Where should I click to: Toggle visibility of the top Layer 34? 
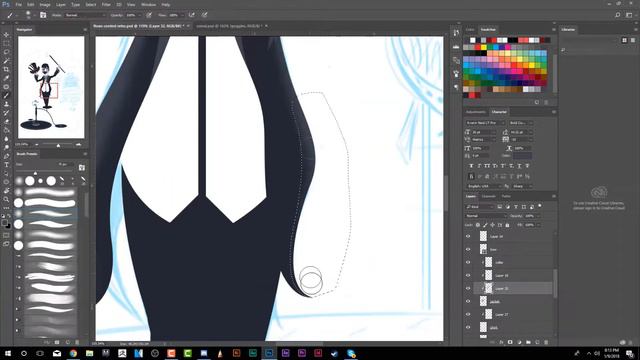pos(468,236)
